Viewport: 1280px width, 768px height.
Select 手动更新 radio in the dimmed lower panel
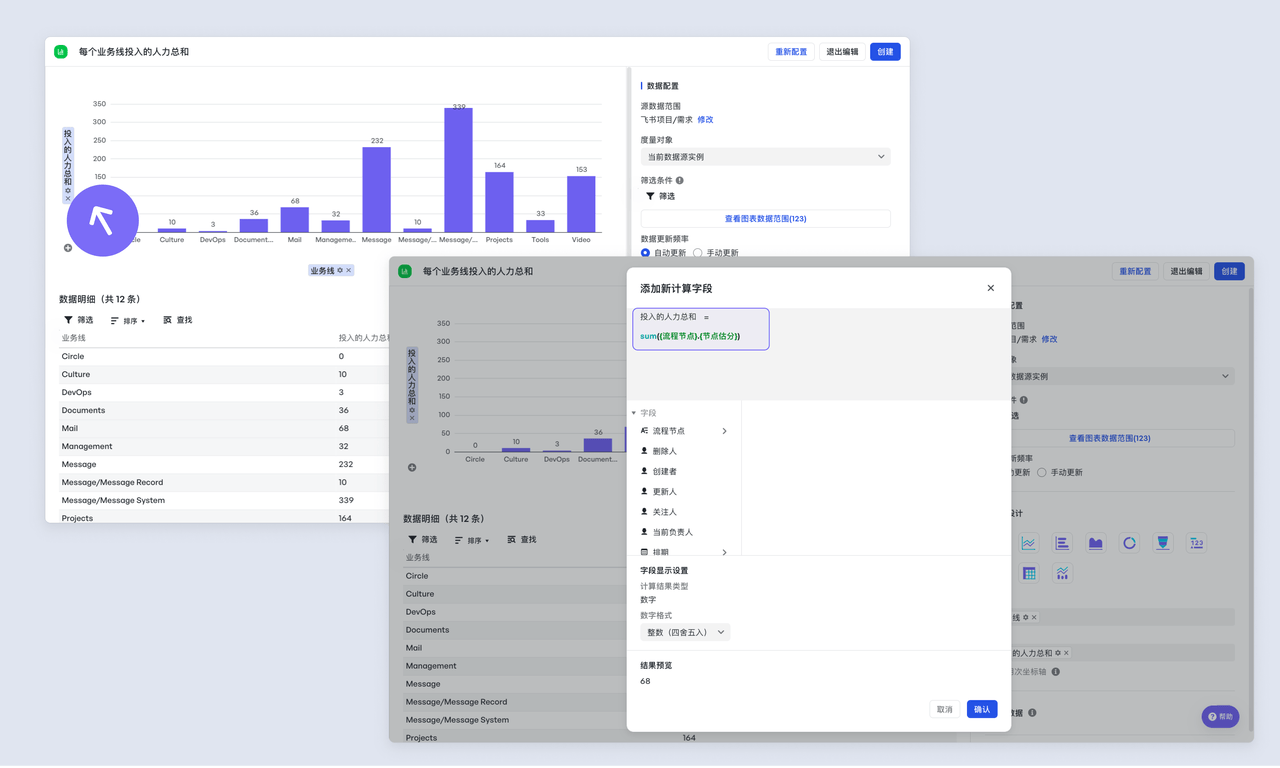pos(1042,472)
